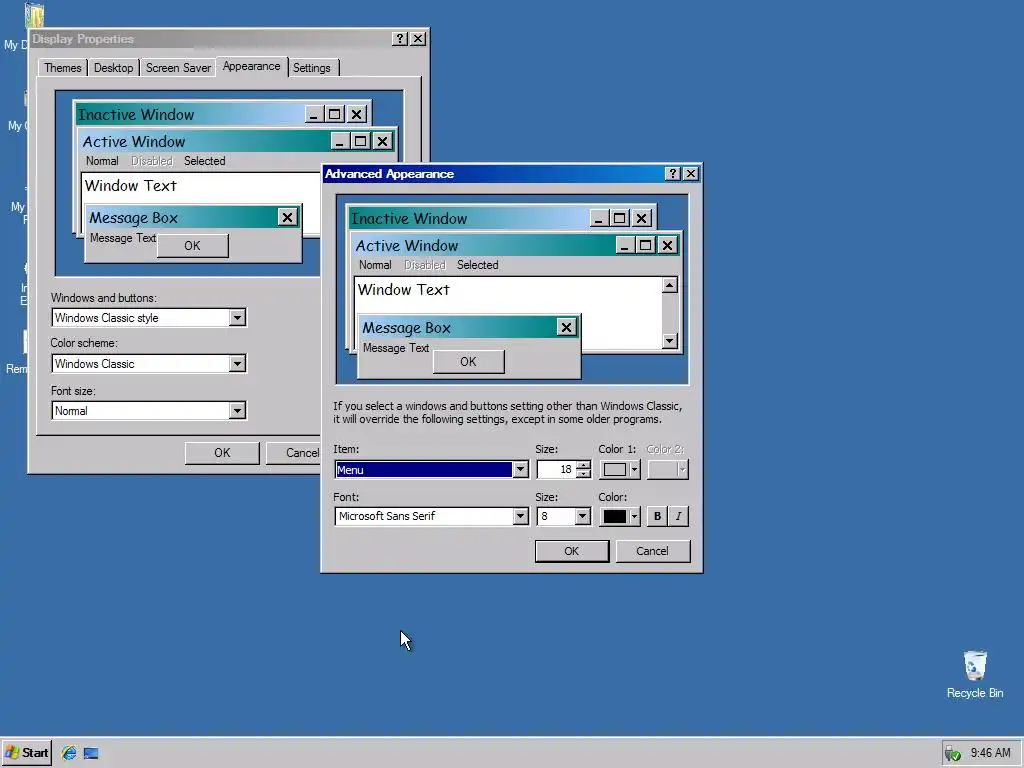Switch to the Themes tab

pyautogui.click(x=63, y=68)
